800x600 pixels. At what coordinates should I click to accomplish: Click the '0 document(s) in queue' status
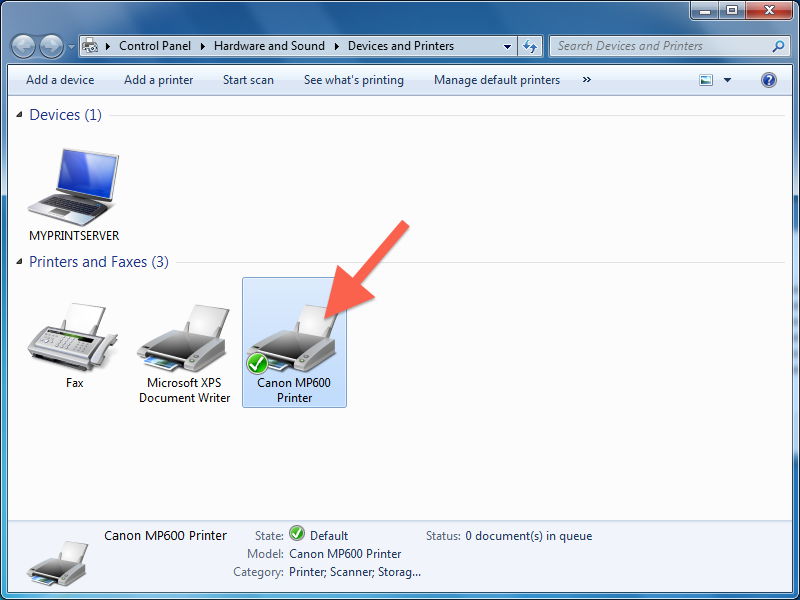click(529, 536)
